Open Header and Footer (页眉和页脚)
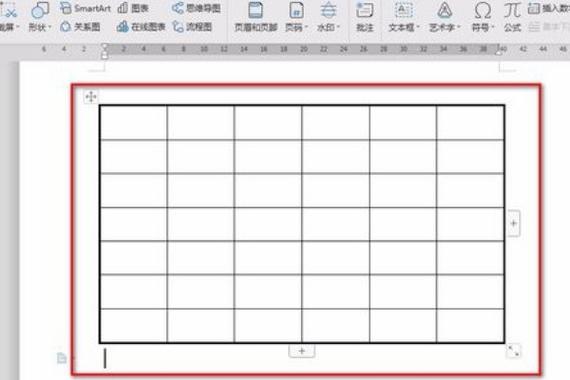Image resolution: width=570 pixels, height=380 pixels. point(256,17)
